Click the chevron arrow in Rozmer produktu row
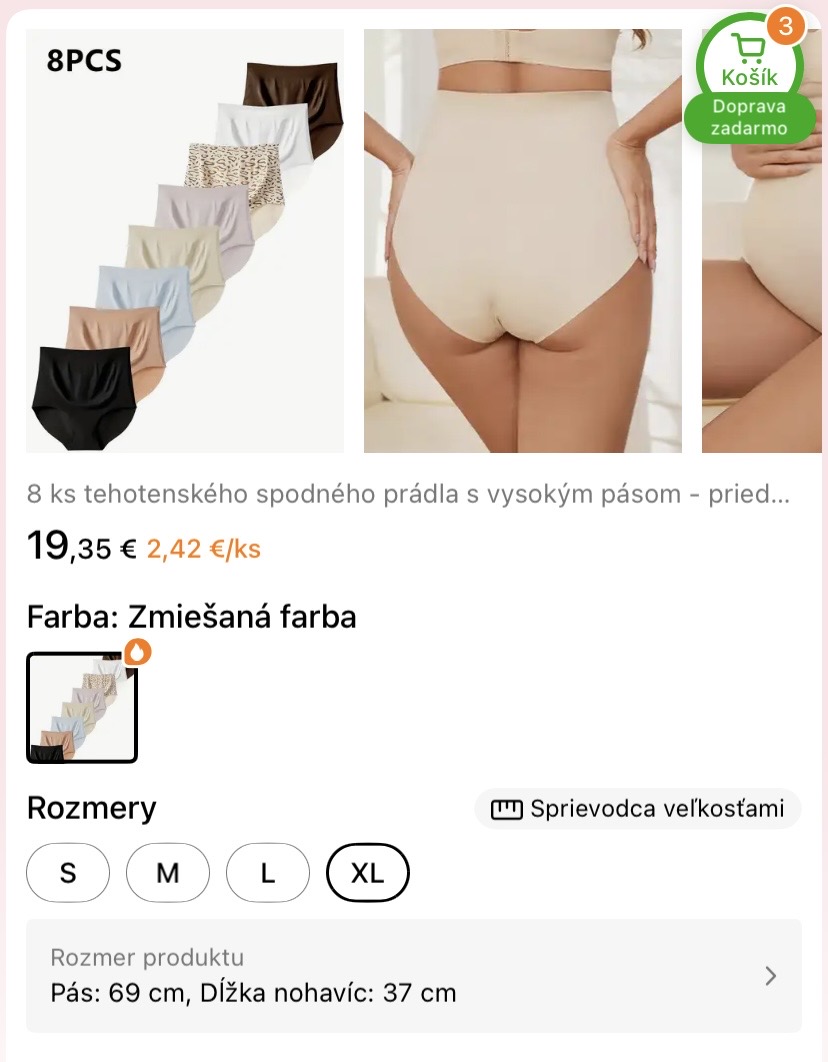The width and height of the screenshot is (828, 1062). coord(770,975)
